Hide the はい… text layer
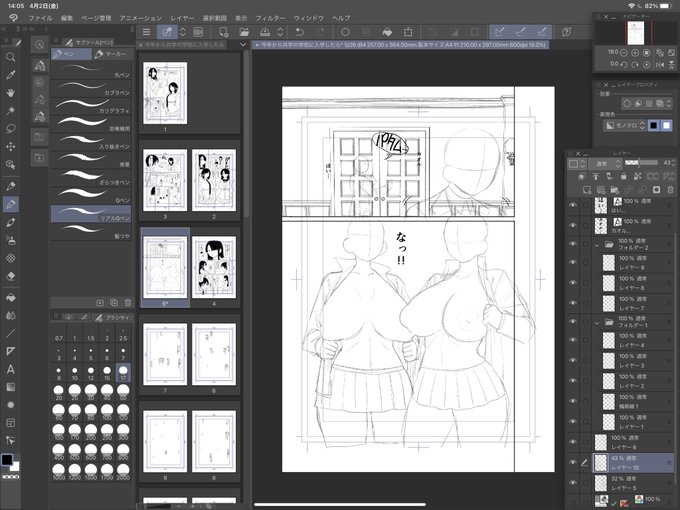This screenshot has width=680, height=510. 573,205
